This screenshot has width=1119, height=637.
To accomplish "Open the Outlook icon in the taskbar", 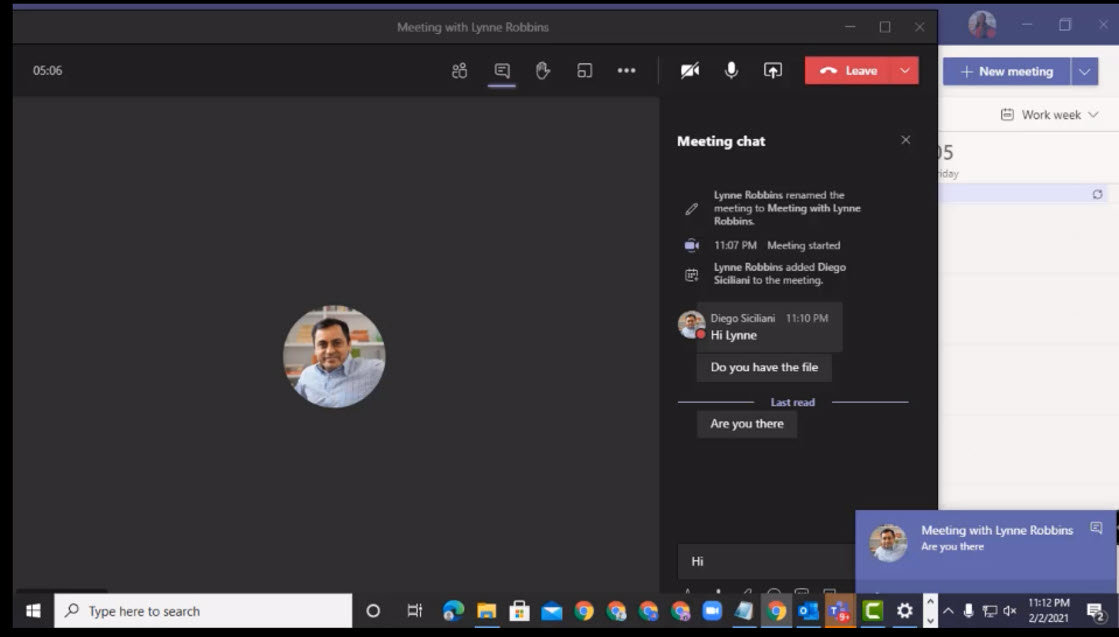I will [808, 611].
